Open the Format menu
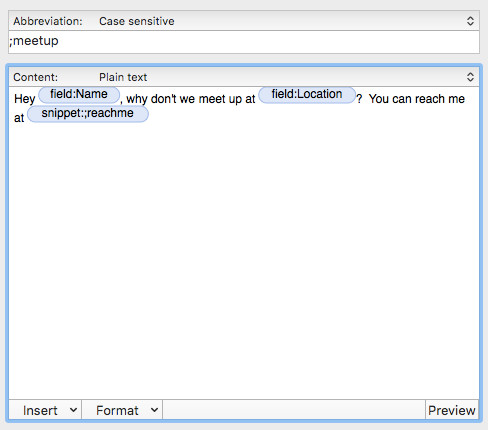 coord(122,410)
